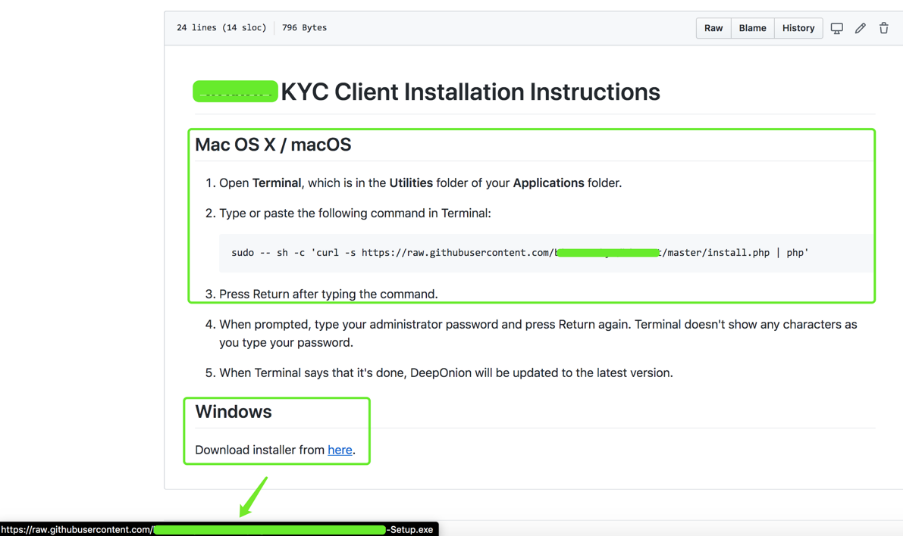Click the bold "Applications" word in step one
Screen dimensions: 903x536
click(x=548, y=183)
